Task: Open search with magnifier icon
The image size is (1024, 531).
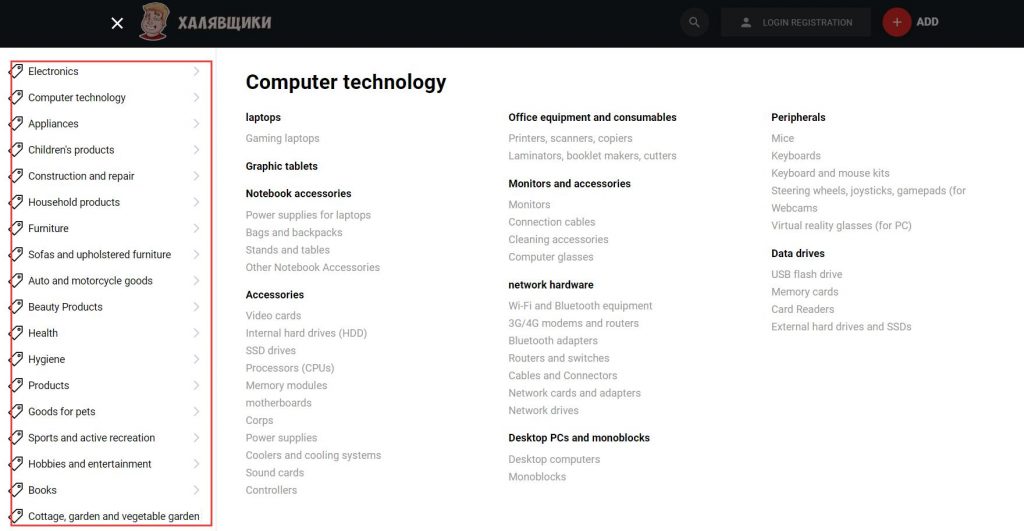Action: [x=694, y=22]
